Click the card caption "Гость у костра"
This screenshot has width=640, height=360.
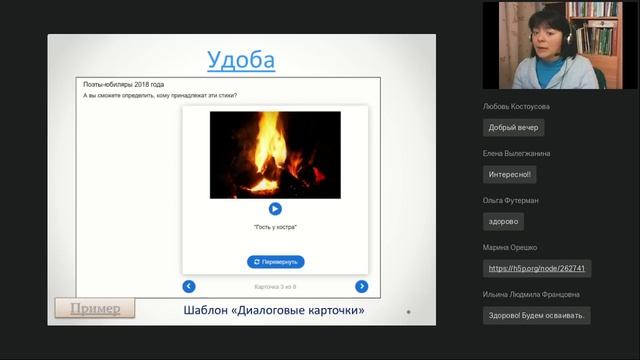click(275, 227)
